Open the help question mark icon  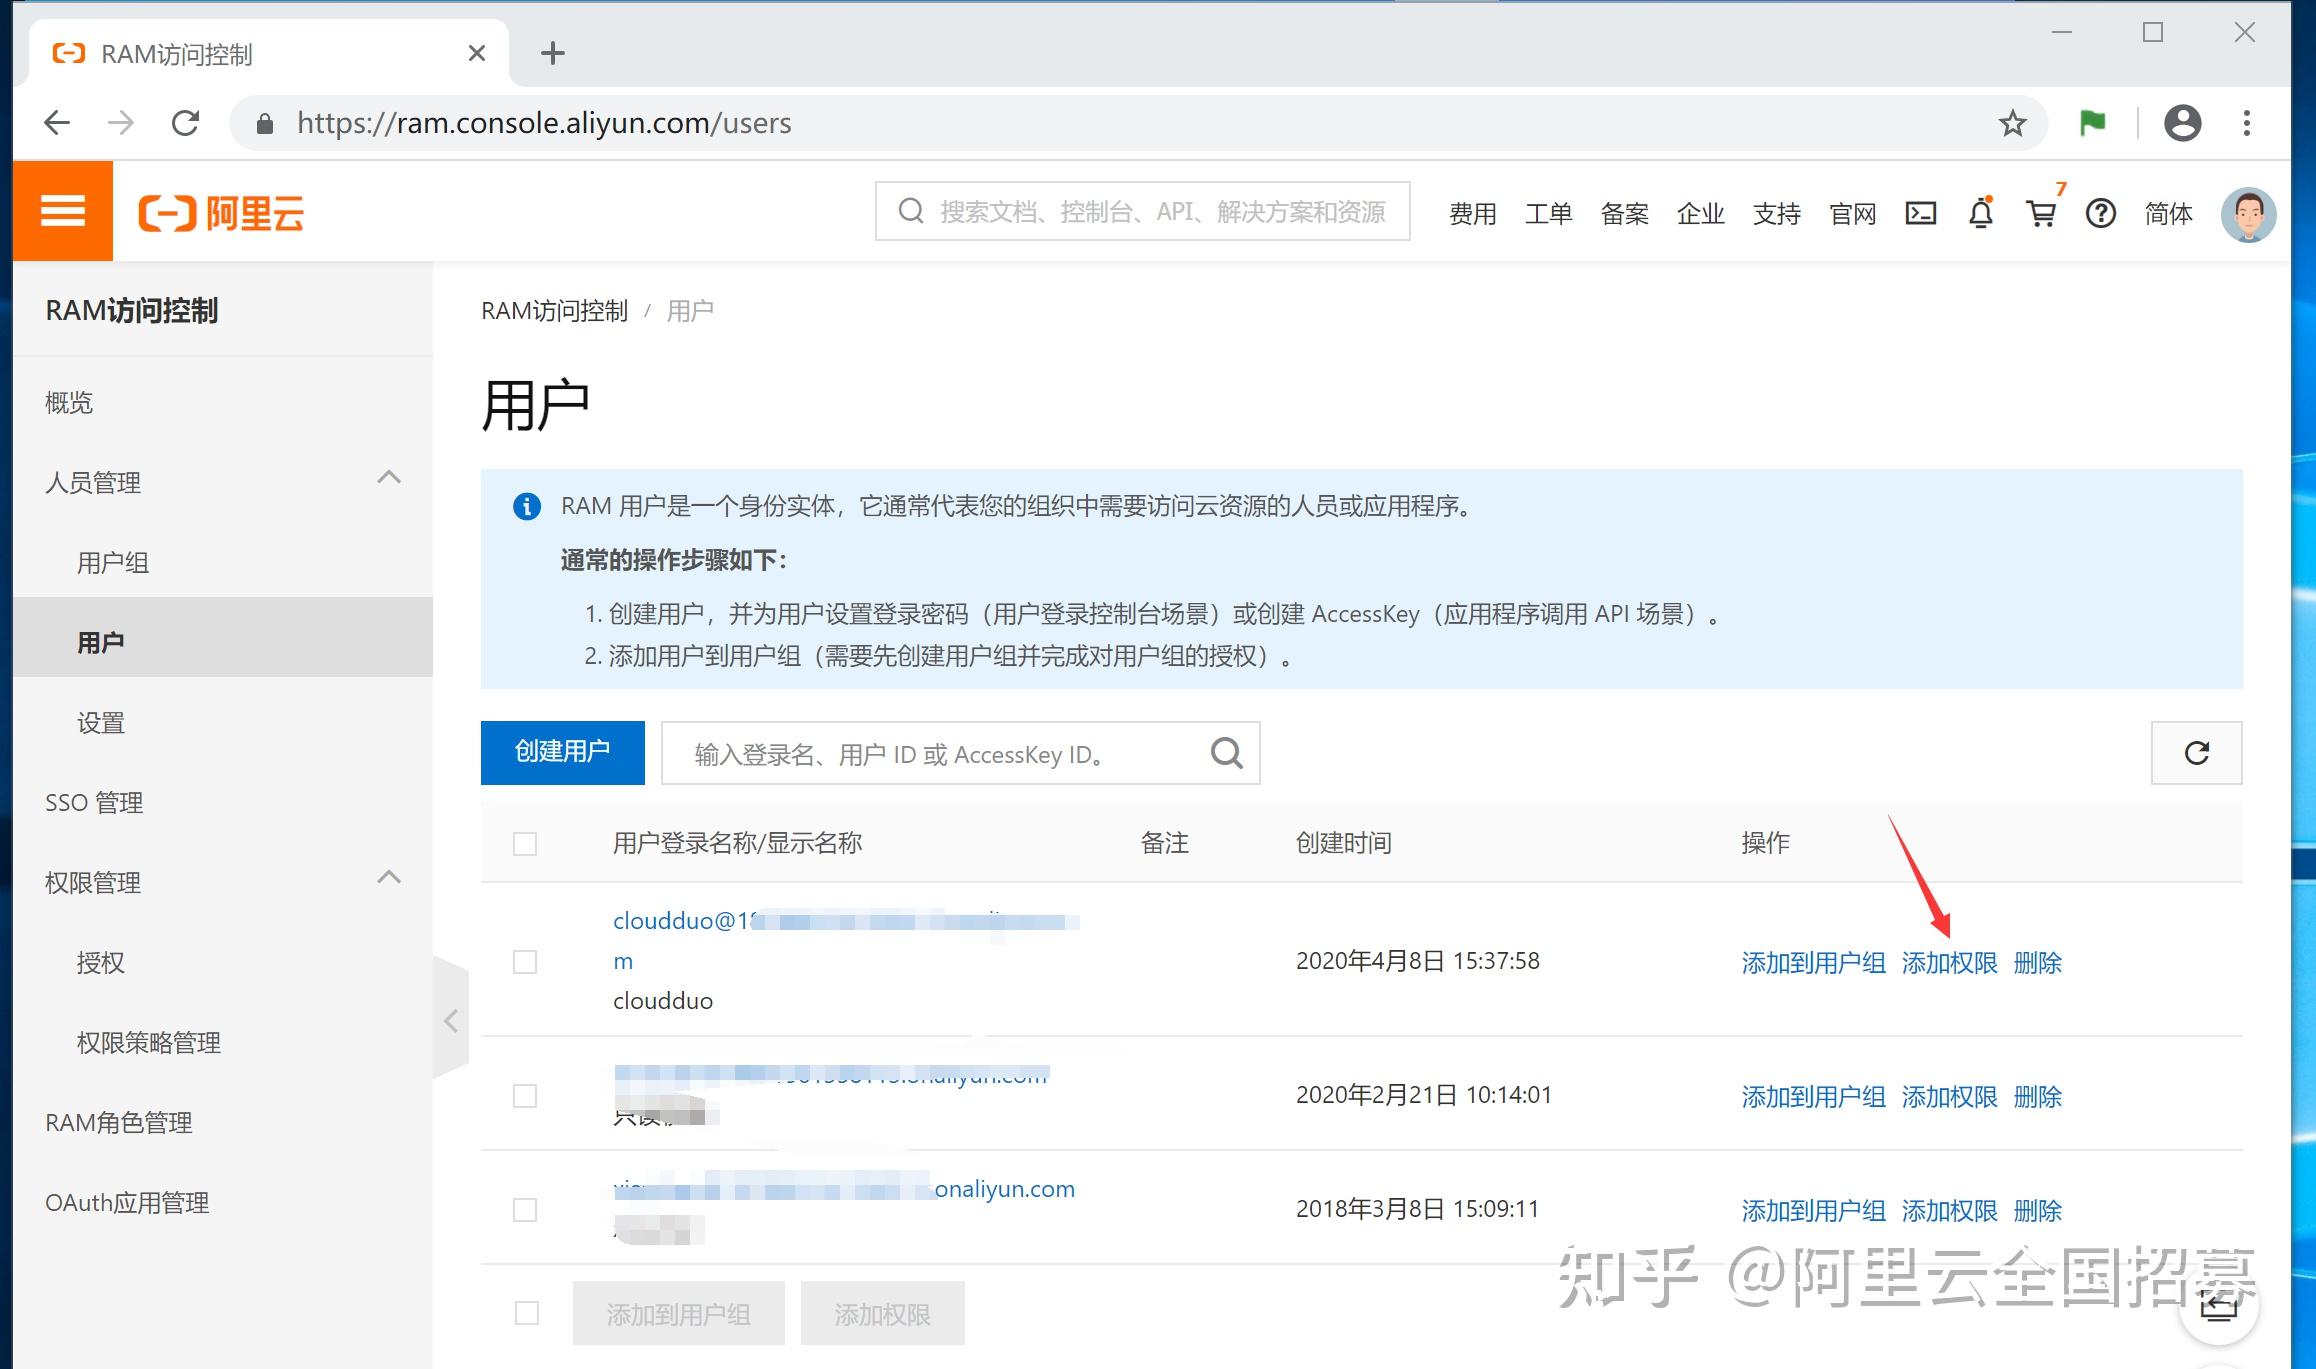tap(2102, 212)
